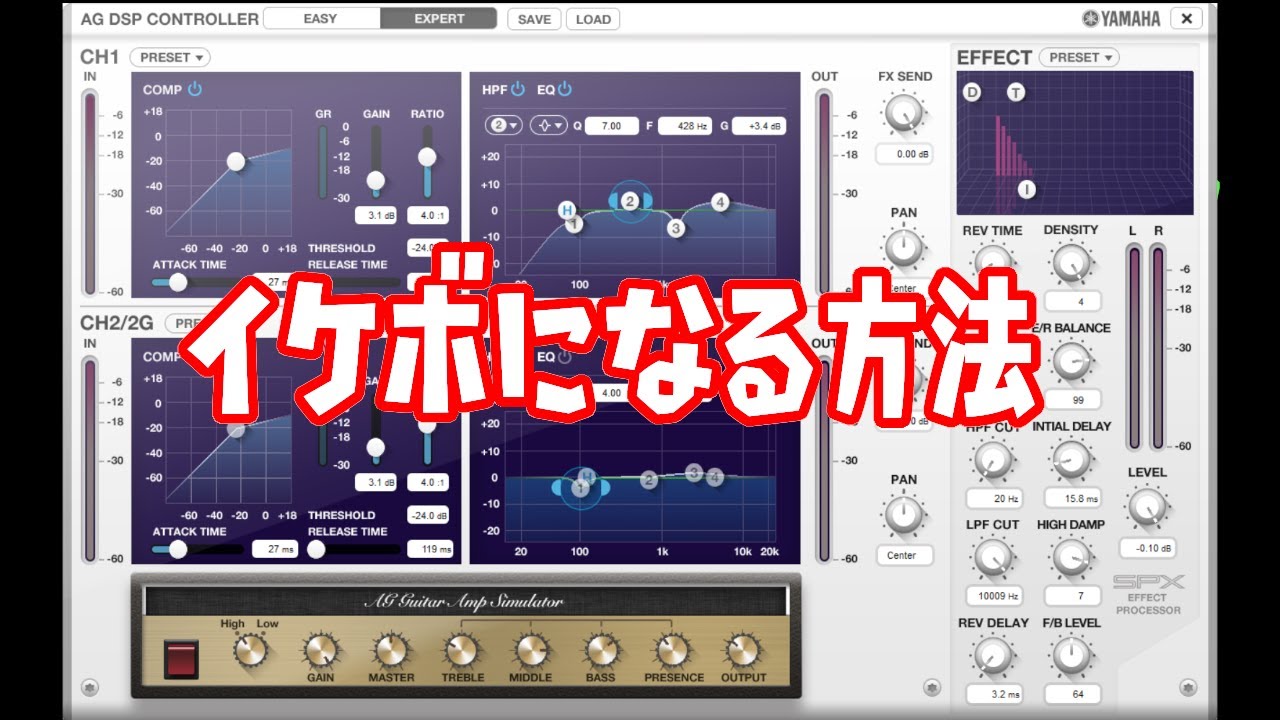Click the CH1 compressor threshold handle
1280x720 pixels.
(235, 161)
